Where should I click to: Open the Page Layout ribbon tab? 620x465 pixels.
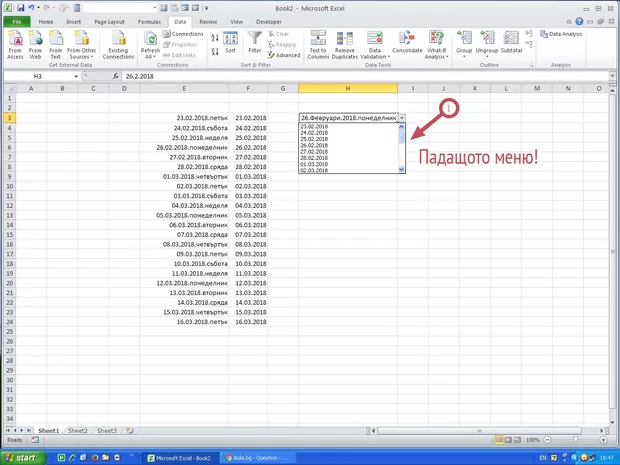(x=109, y=20)
